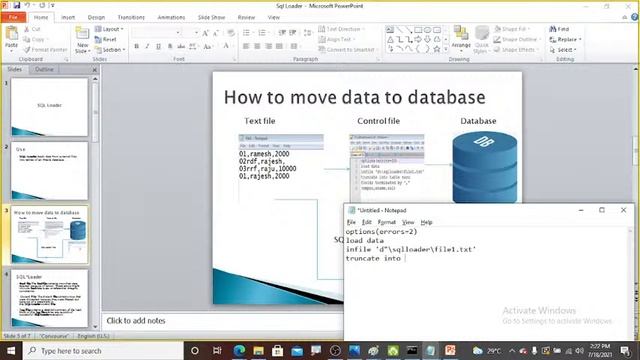Open Notepad Help menu
640x360 pixels.
426,222
